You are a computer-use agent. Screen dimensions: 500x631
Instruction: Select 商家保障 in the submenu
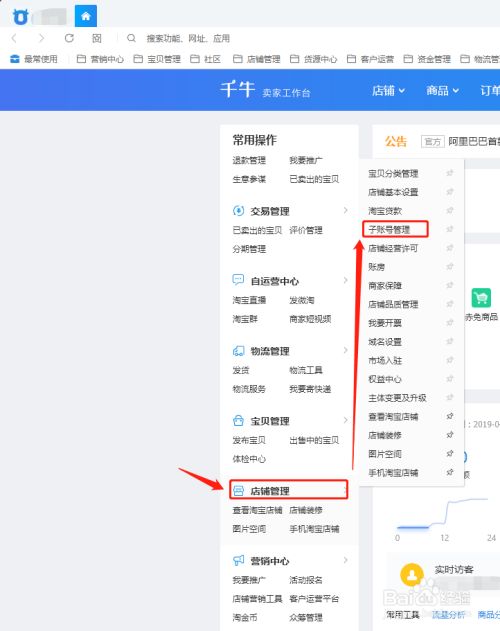[x=385, y=286]
